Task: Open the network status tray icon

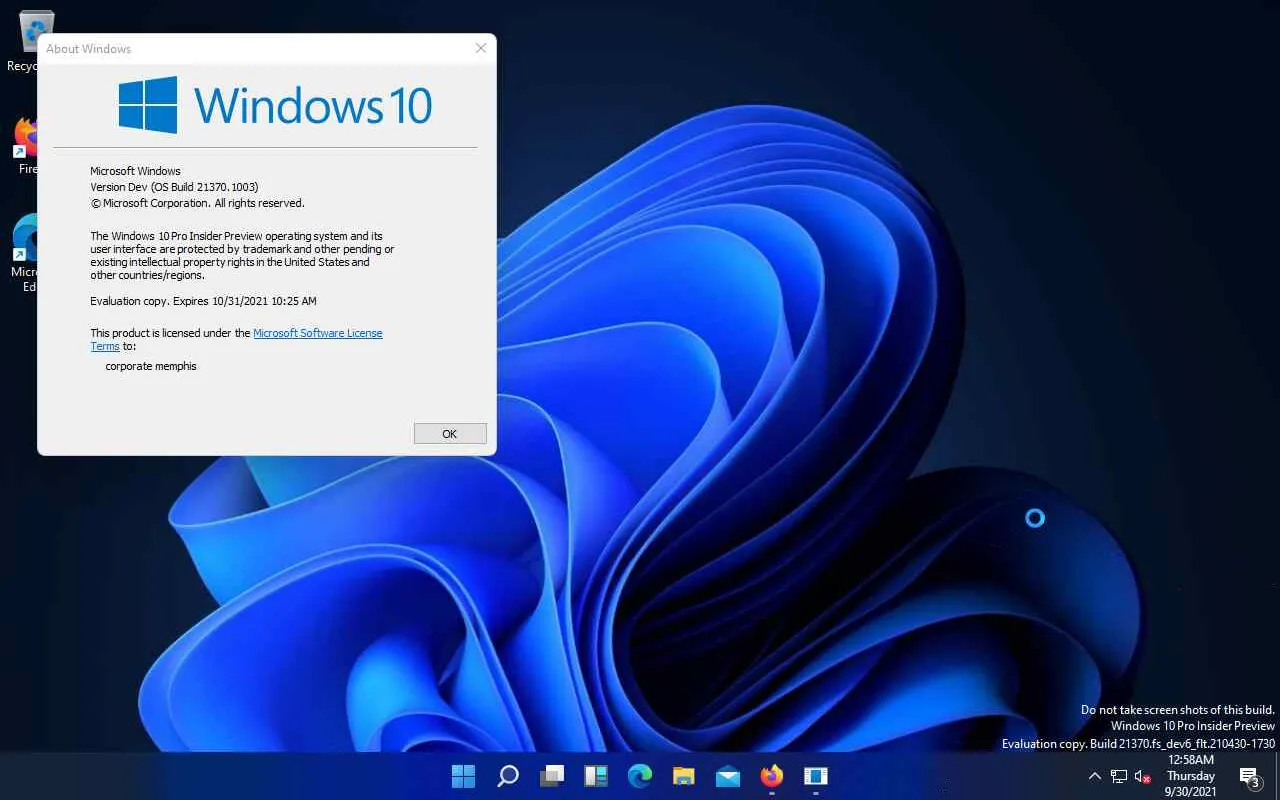Action: click(x=1119, y=776)
